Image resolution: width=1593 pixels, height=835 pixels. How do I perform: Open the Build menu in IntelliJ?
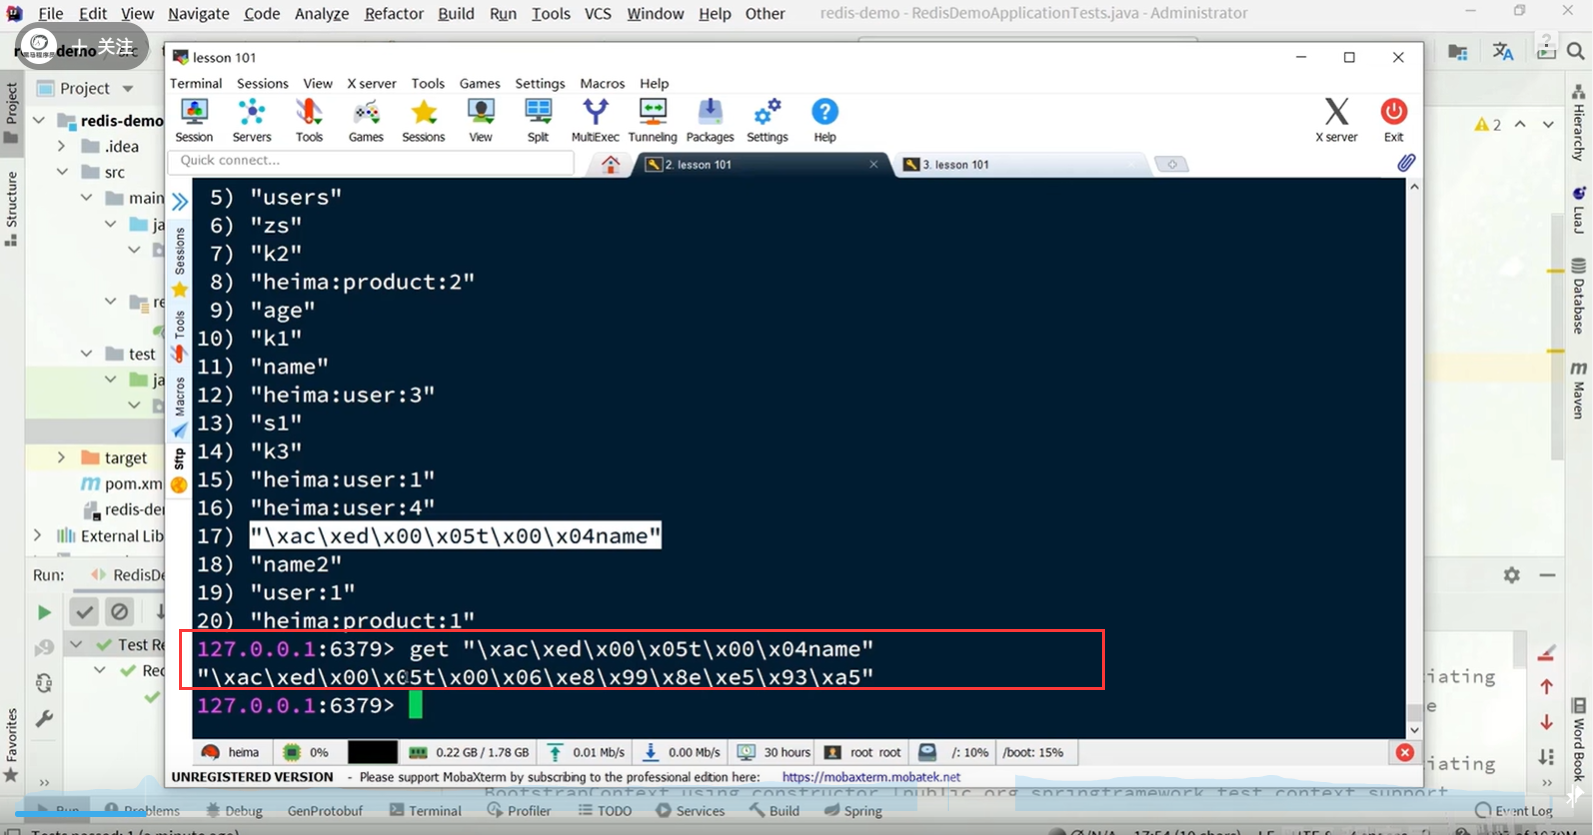[456, 13]
